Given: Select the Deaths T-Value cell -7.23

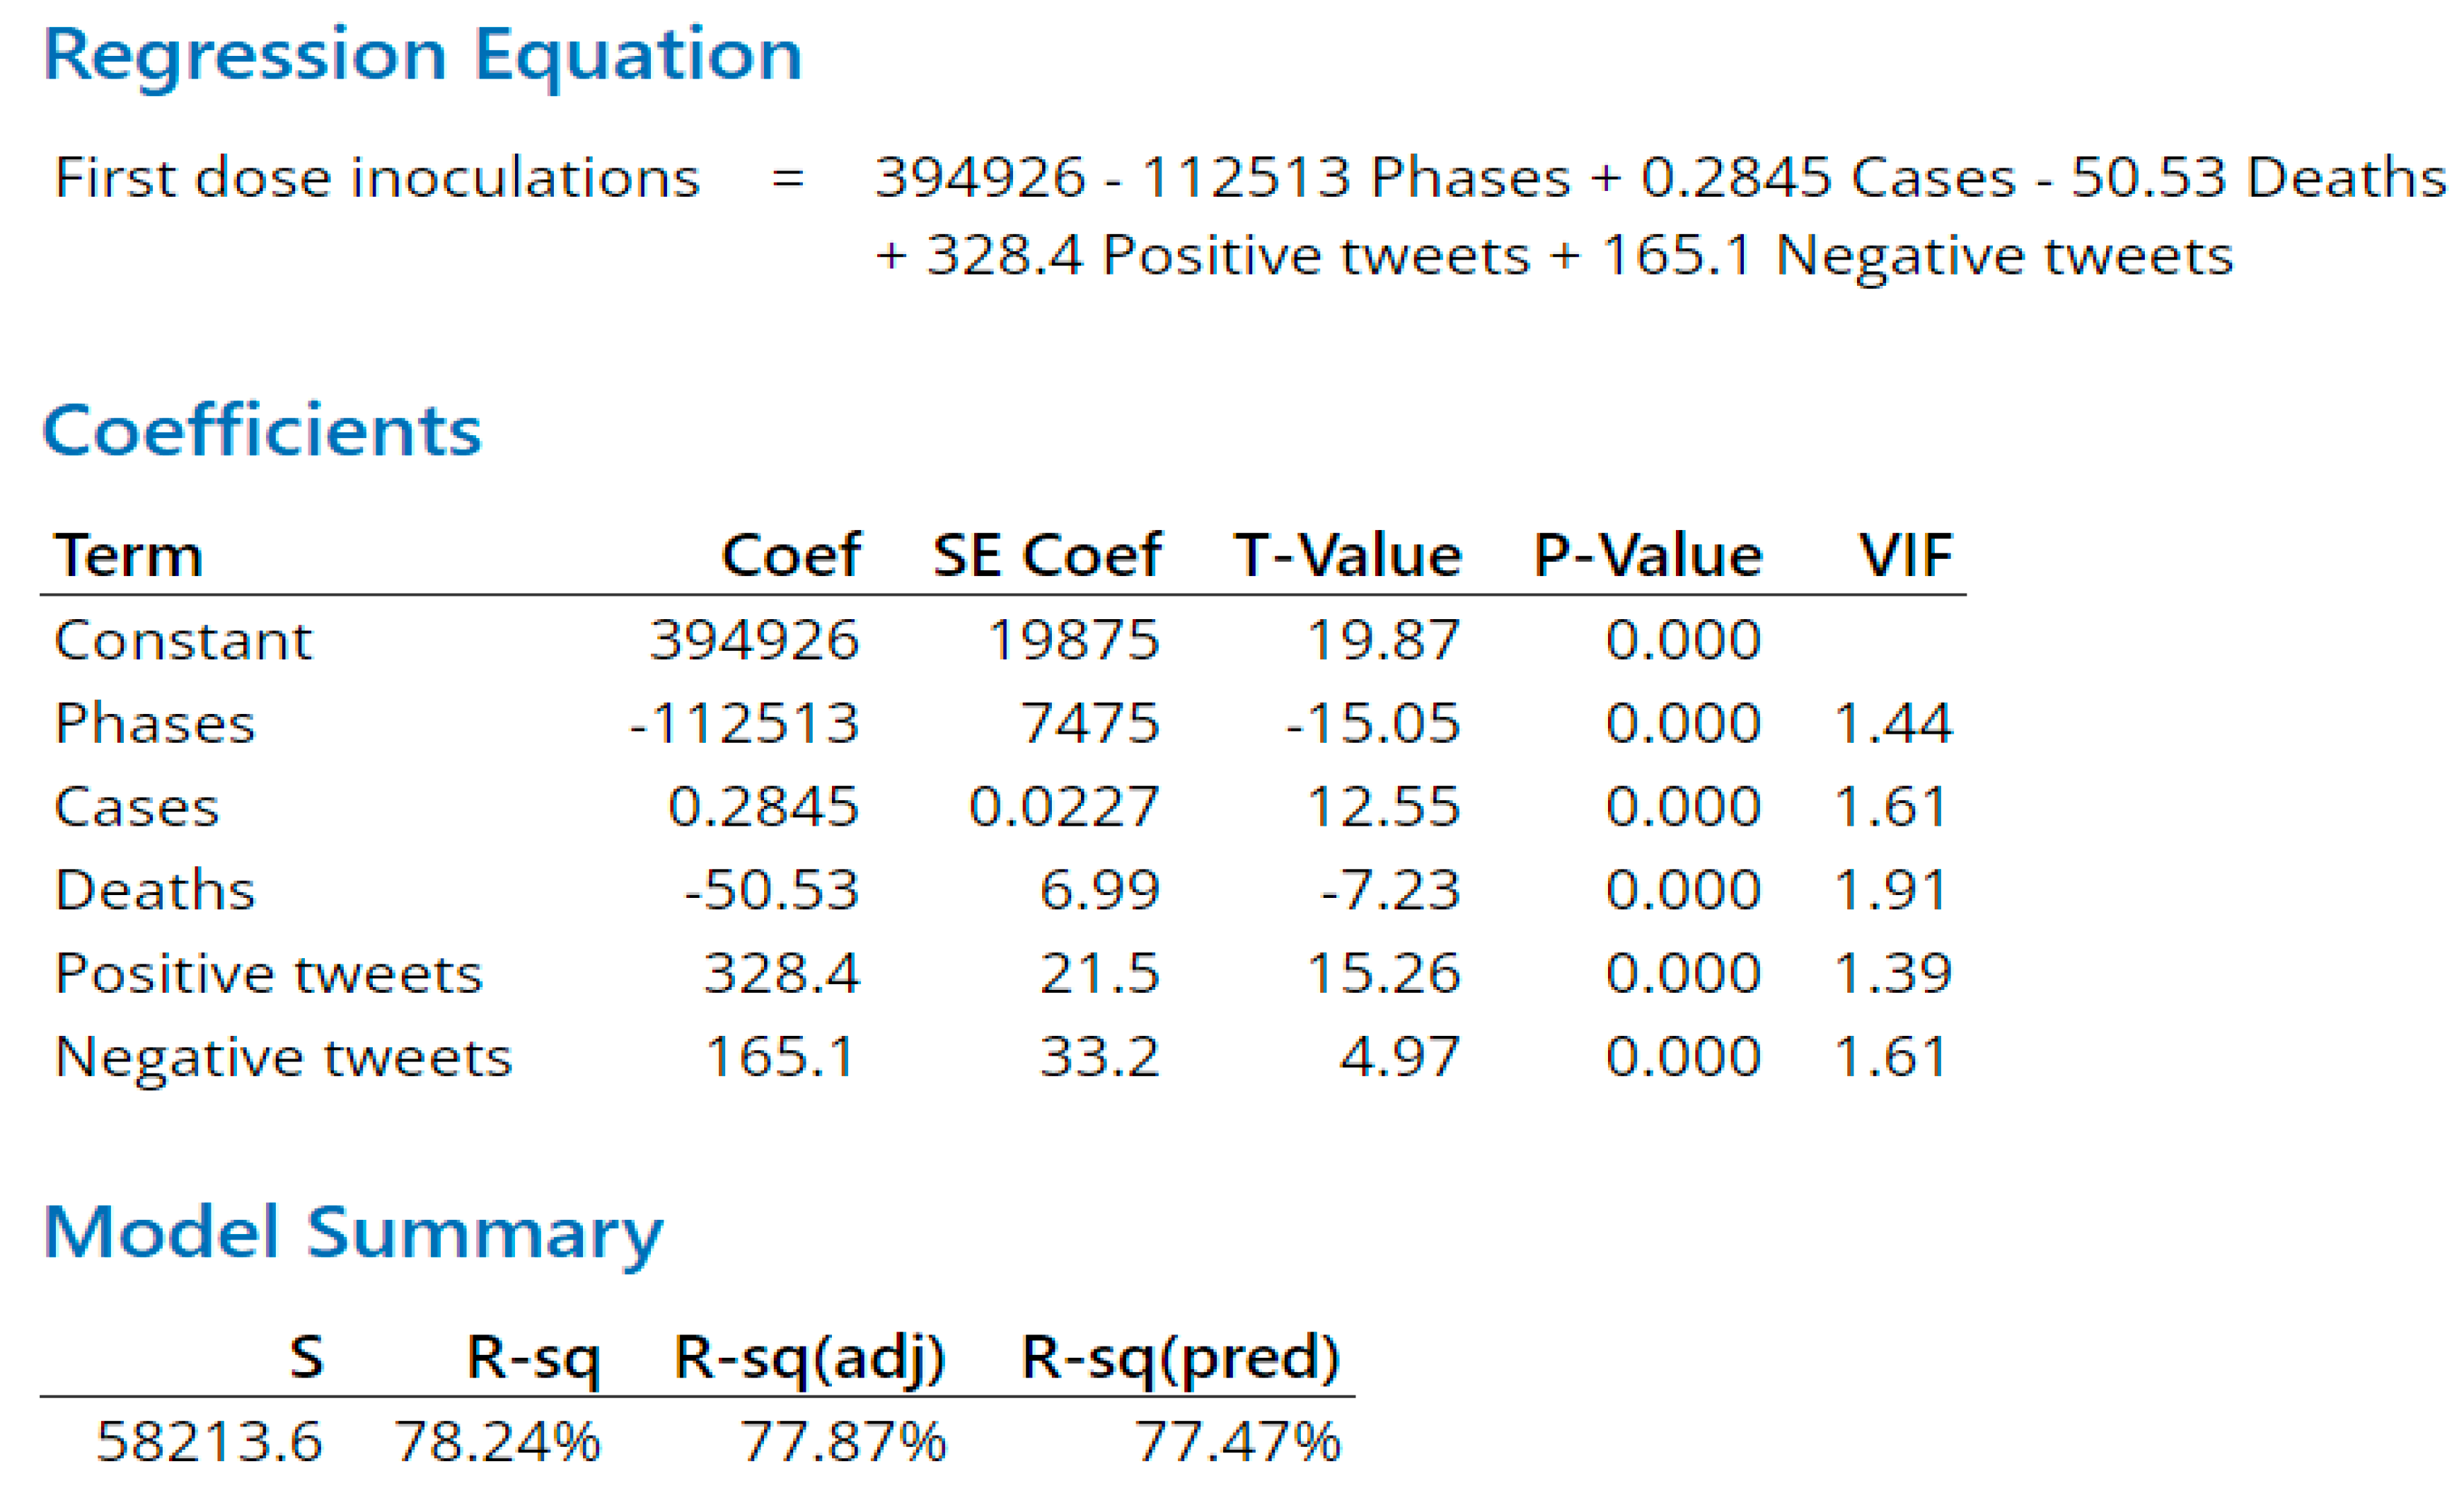Looking at the screenshot, I should pyautogui.click(x=1390, y=890).
